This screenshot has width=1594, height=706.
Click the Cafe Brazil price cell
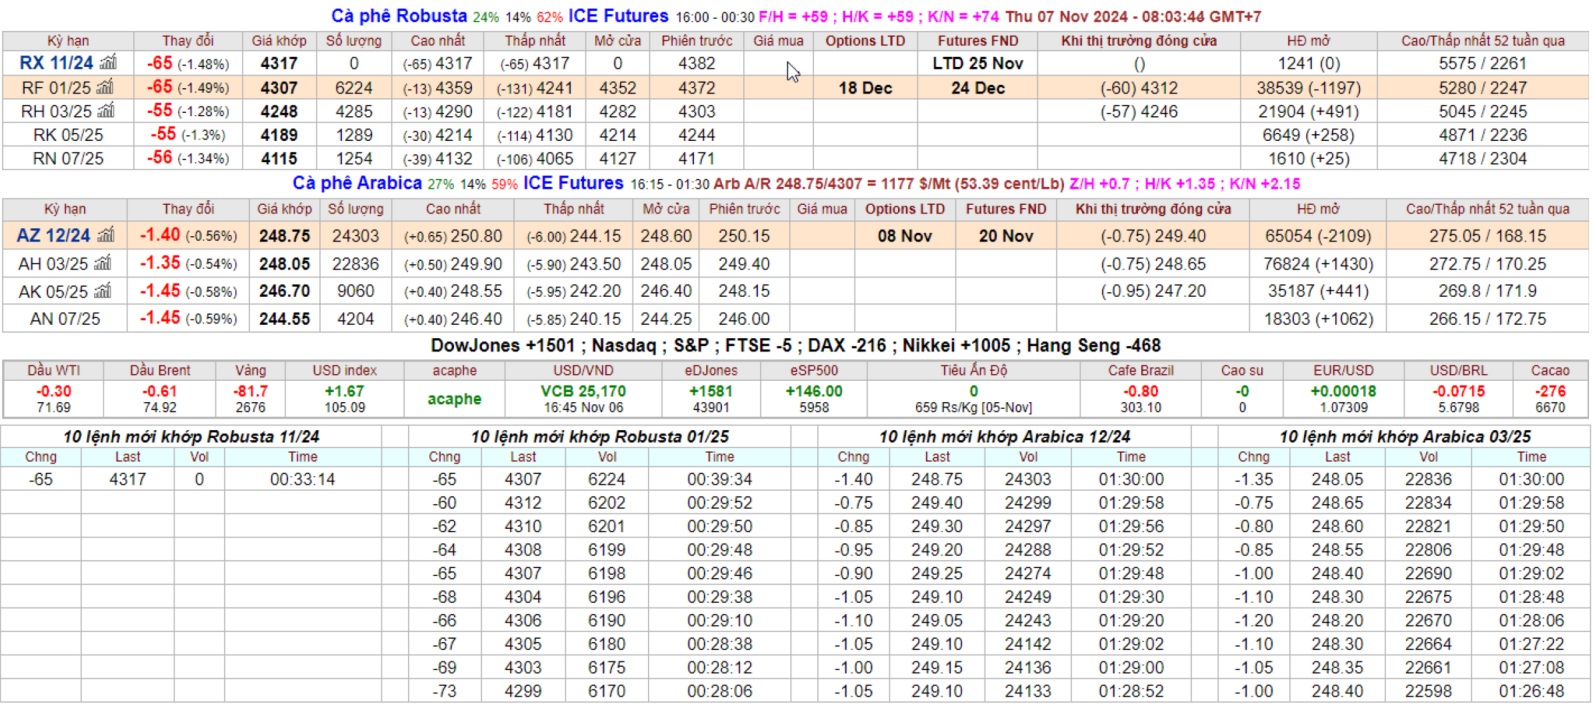pyautogui.click(x=1140, y=399)
